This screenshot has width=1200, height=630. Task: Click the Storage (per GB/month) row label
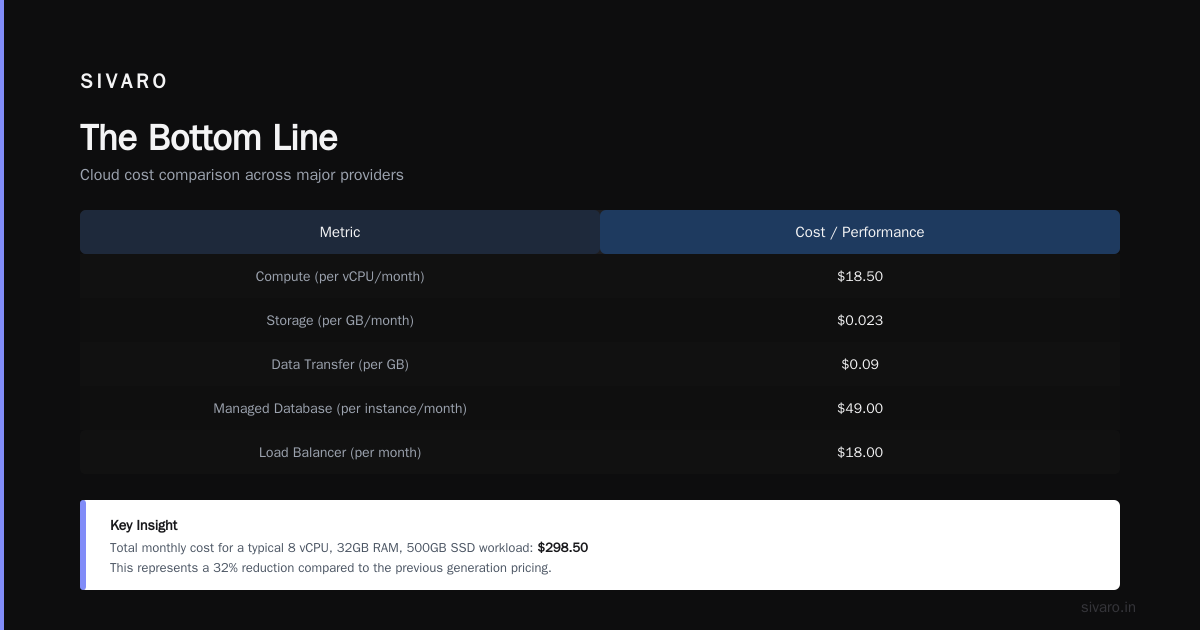point(340,320)
